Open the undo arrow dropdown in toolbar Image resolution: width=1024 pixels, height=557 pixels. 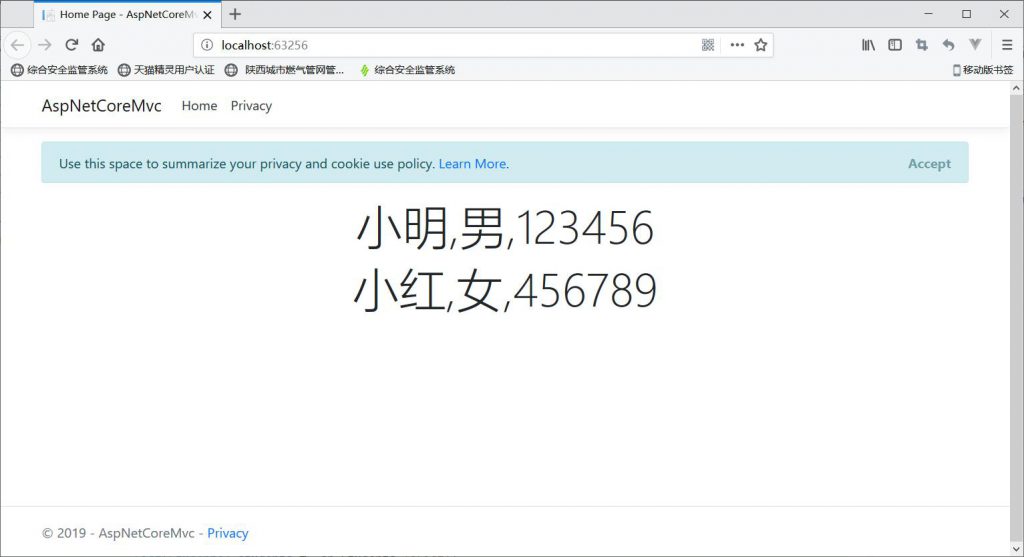tap(948, 45)
